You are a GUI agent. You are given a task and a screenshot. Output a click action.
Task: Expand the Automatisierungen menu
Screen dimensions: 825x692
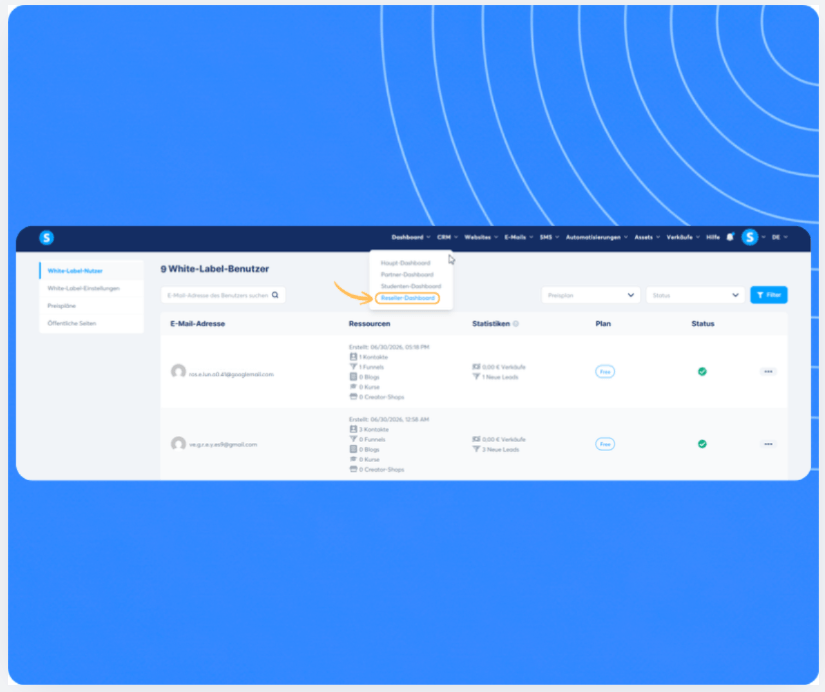click(x=597, y=237)
